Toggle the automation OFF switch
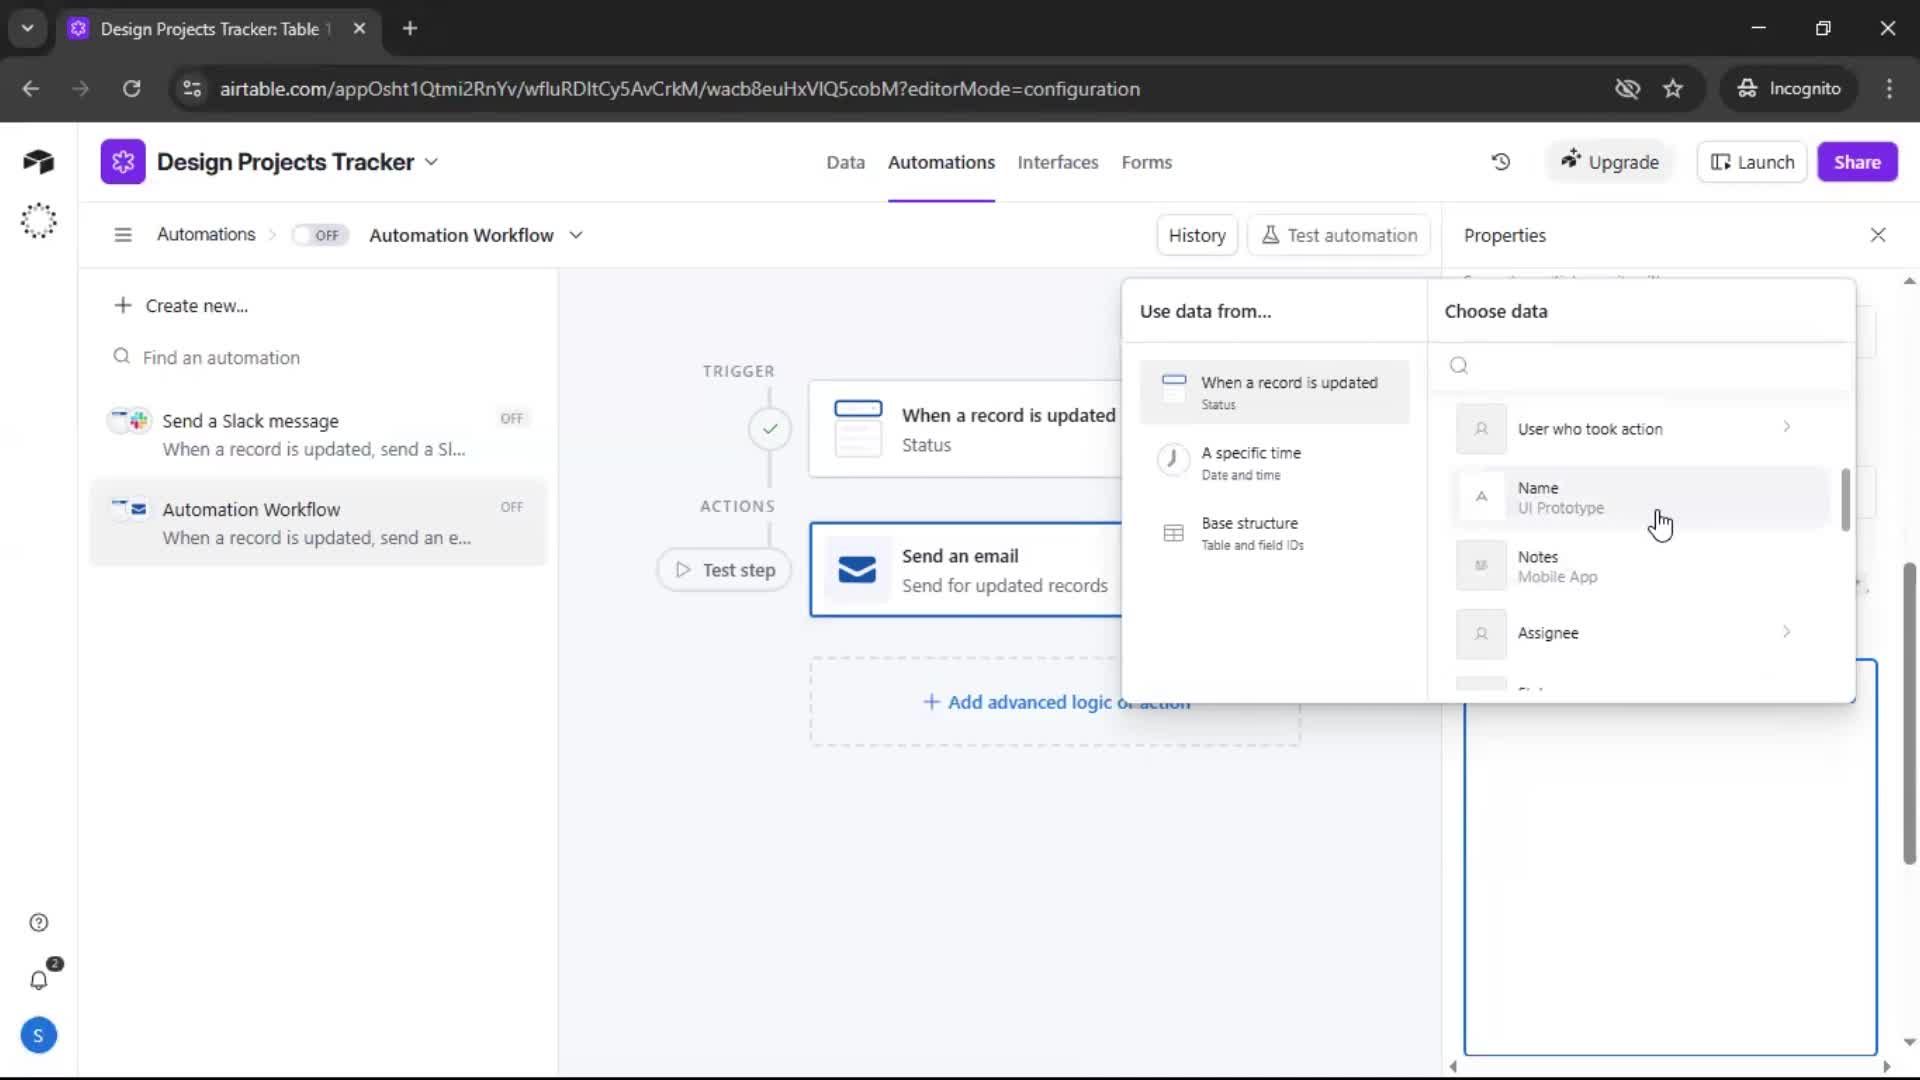 (x=320, y=235)
